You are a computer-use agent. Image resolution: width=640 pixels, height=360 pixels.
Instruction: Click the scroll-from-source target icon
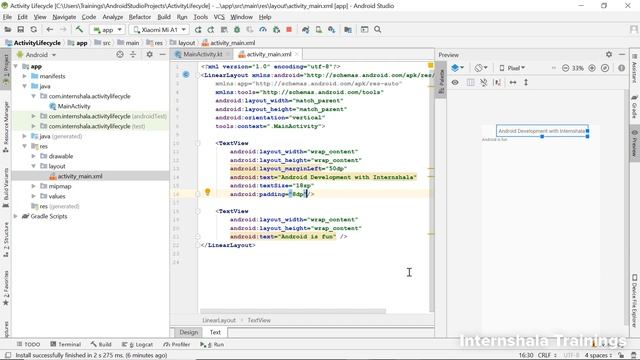click(x=120, y=54)
